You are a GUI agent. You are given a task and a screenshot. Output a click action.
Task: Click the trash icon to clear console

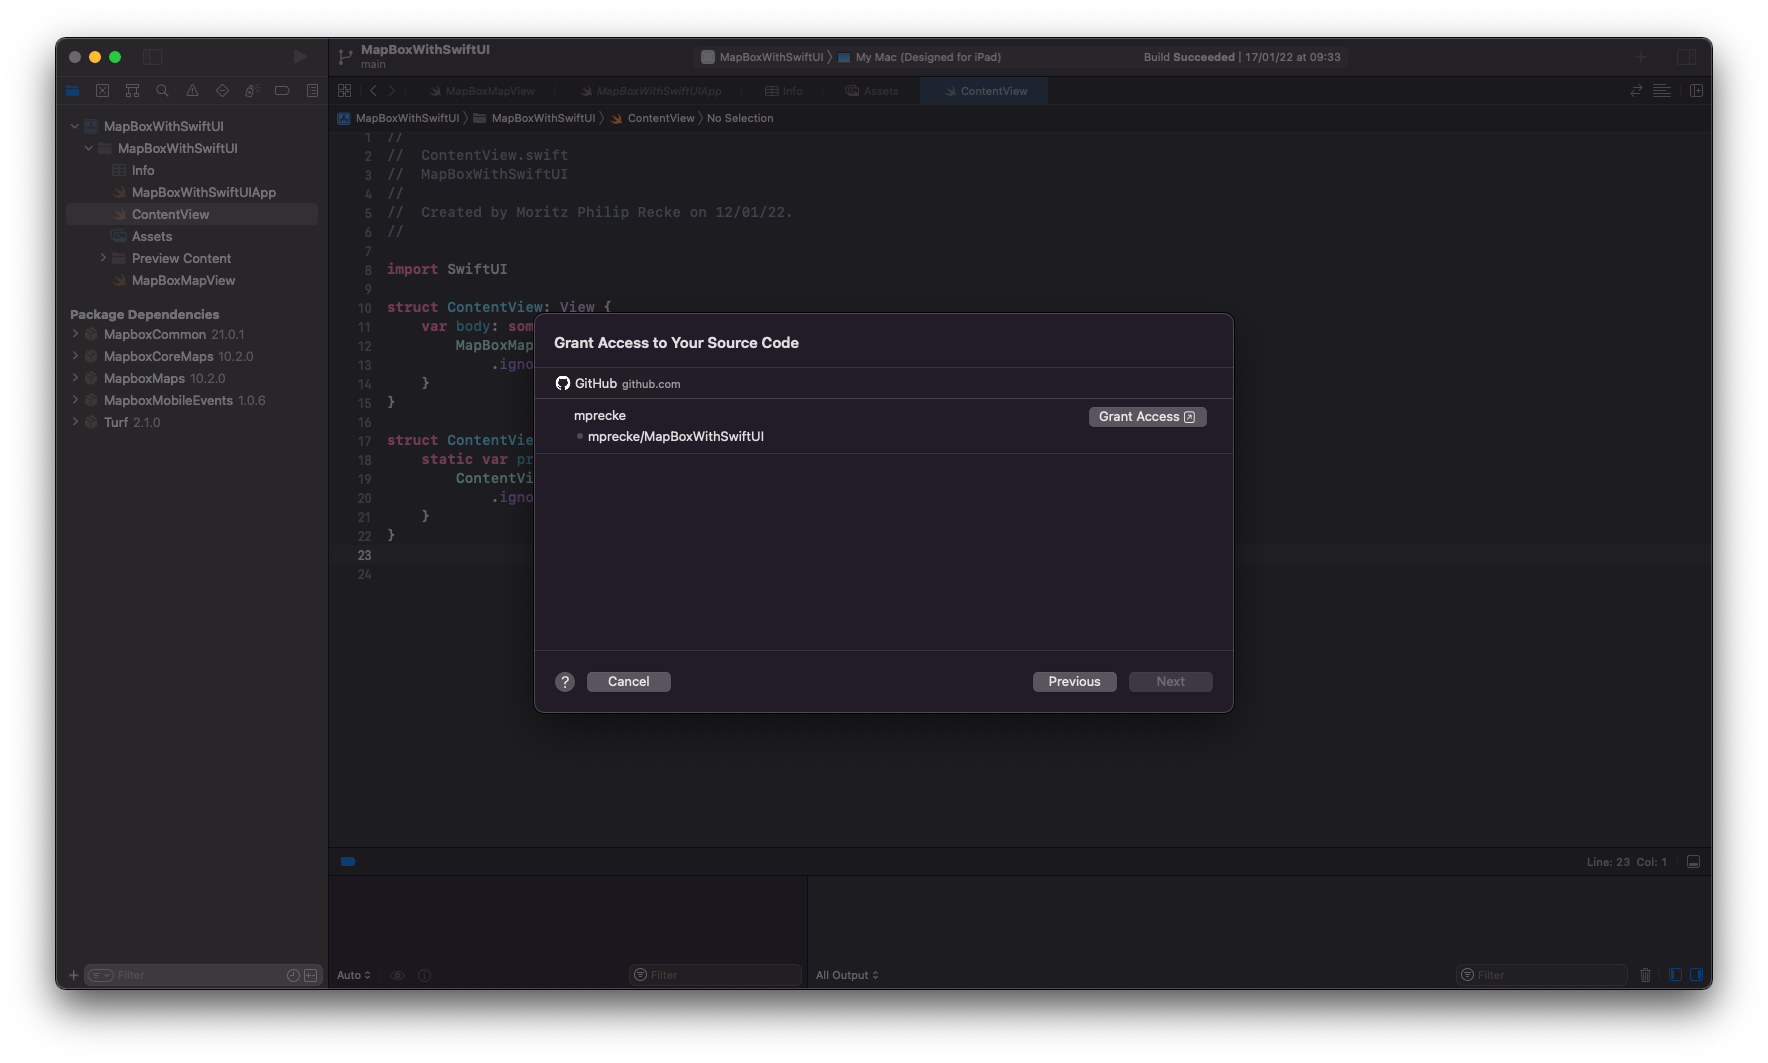point(1645,975)
